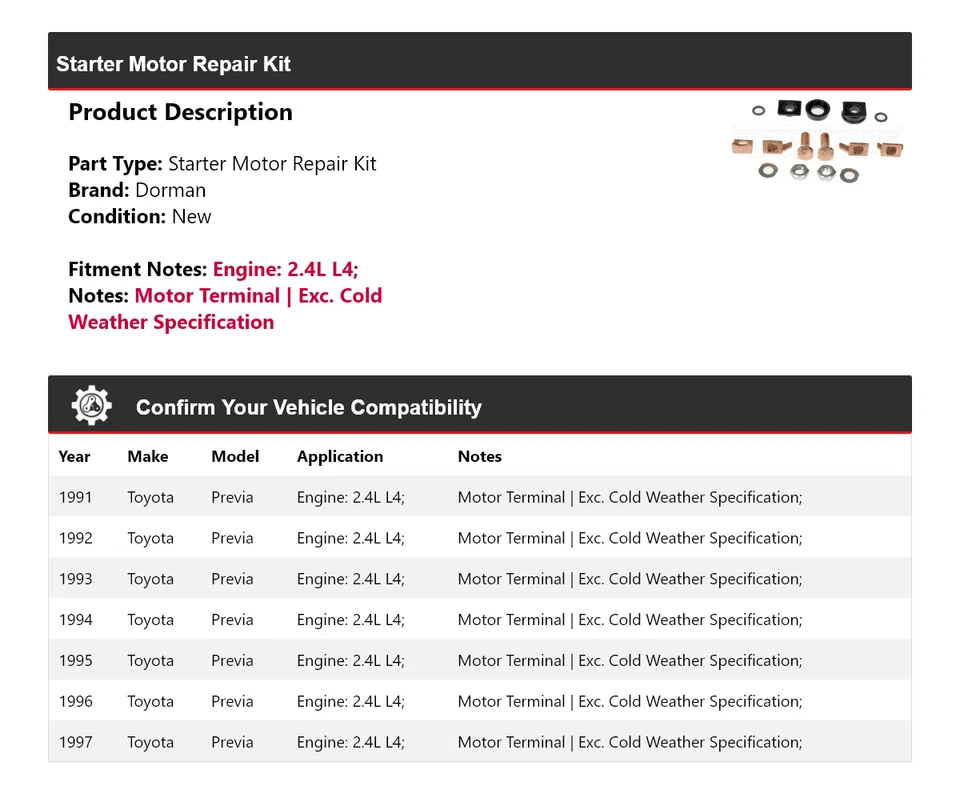Select the Product Description heading

[181, 112]
